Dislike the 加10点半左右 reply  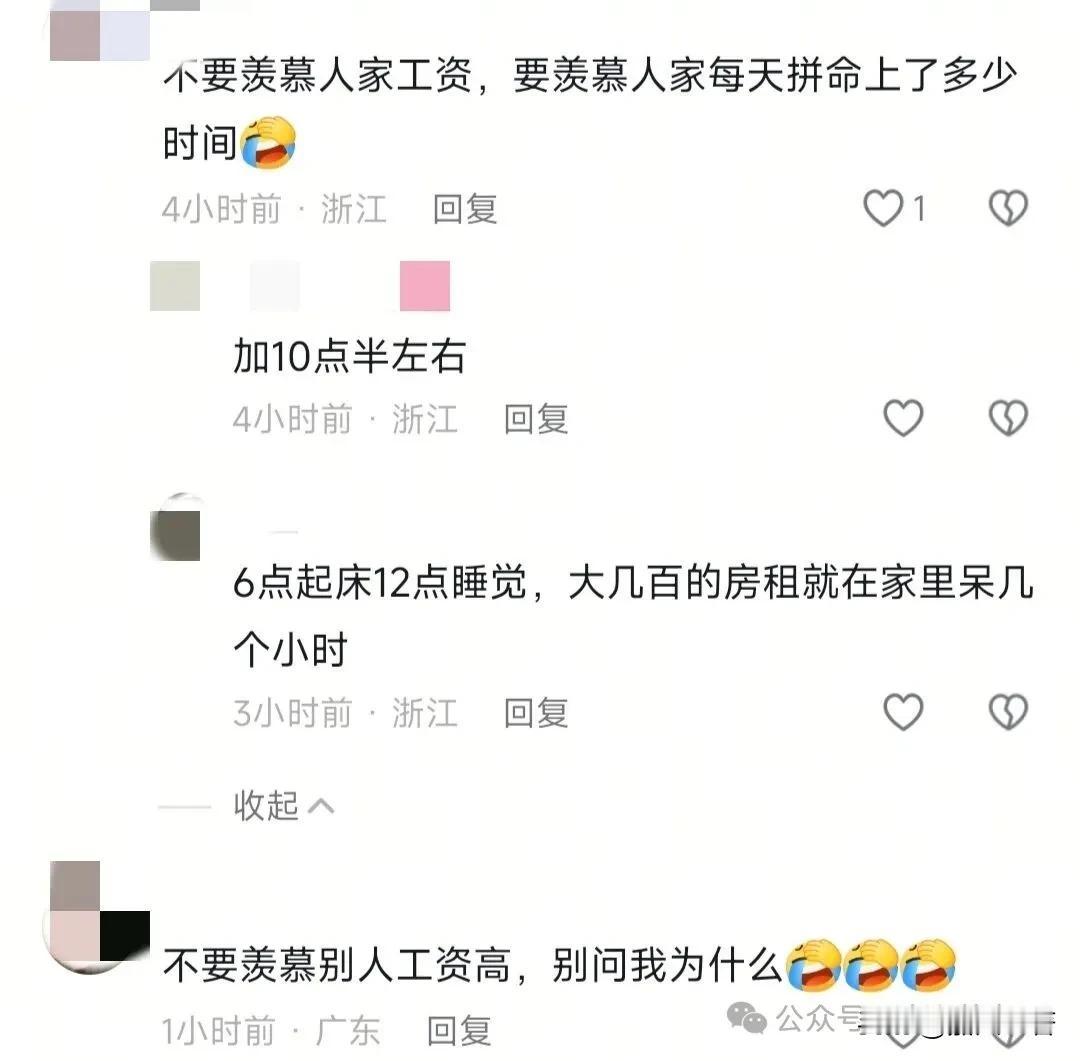[1008, 418]
